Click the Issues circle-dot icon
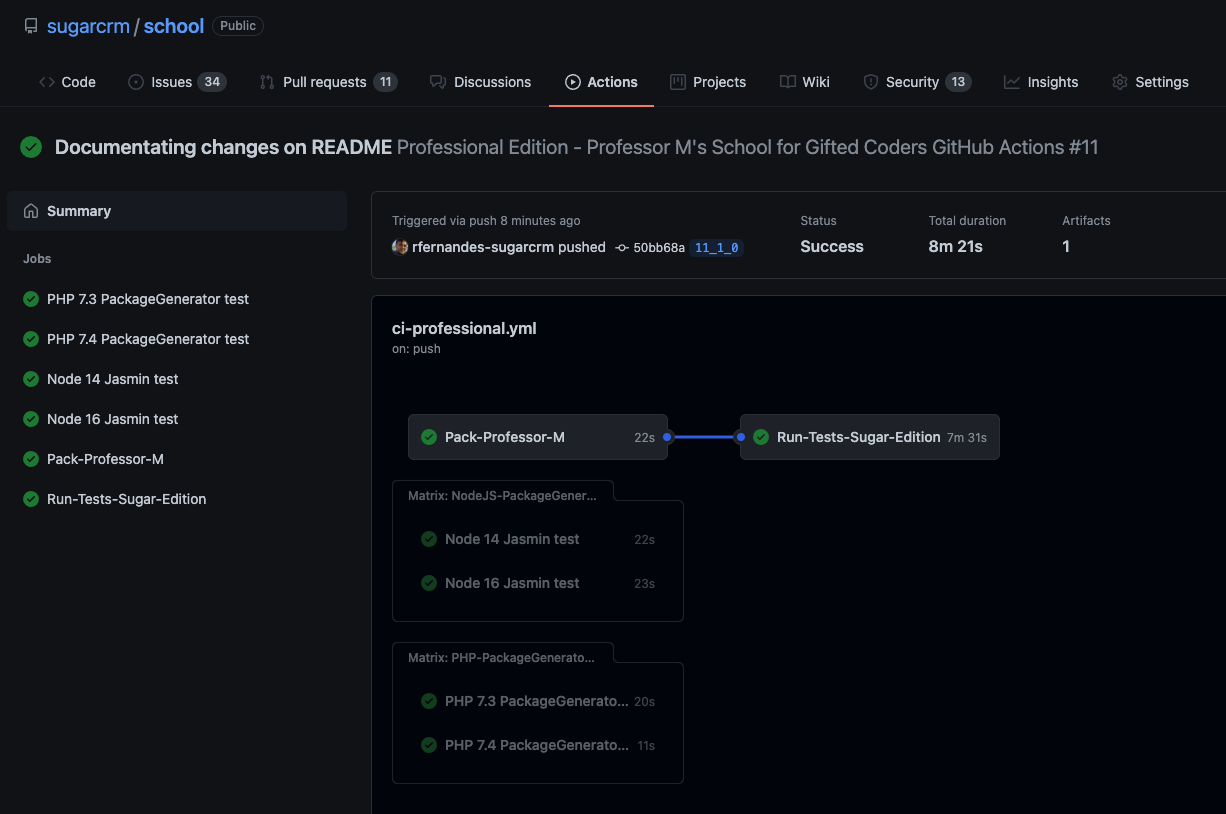This screenshot has height=814, width=1226. pyautogui.click(x=136, y=82)
